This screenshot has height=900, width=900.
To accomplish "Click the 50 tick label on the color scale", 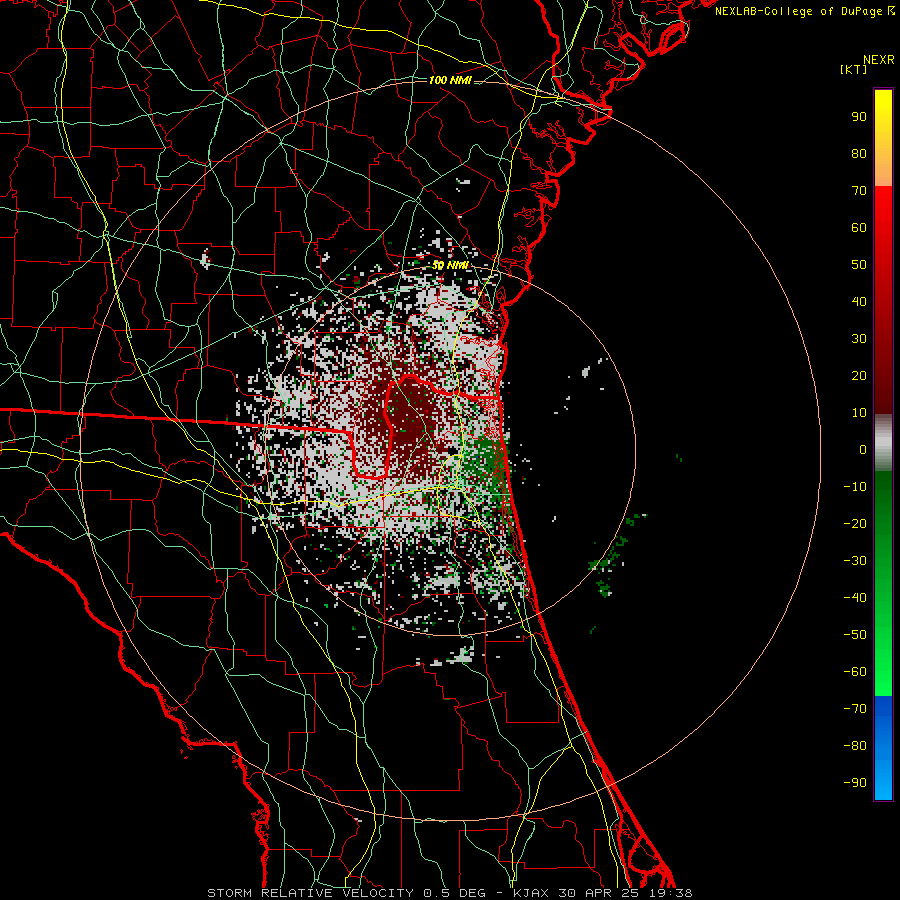I will 859,265.
